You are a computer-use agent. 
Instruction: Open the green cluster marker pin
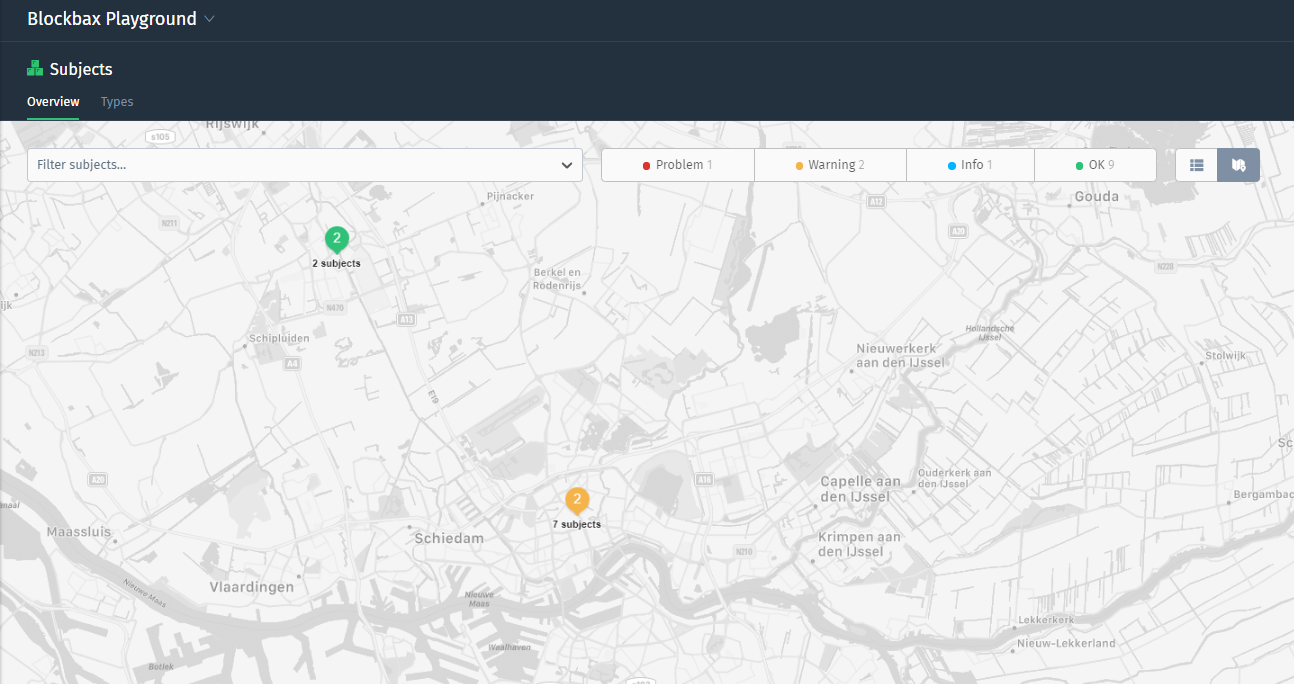337,239
